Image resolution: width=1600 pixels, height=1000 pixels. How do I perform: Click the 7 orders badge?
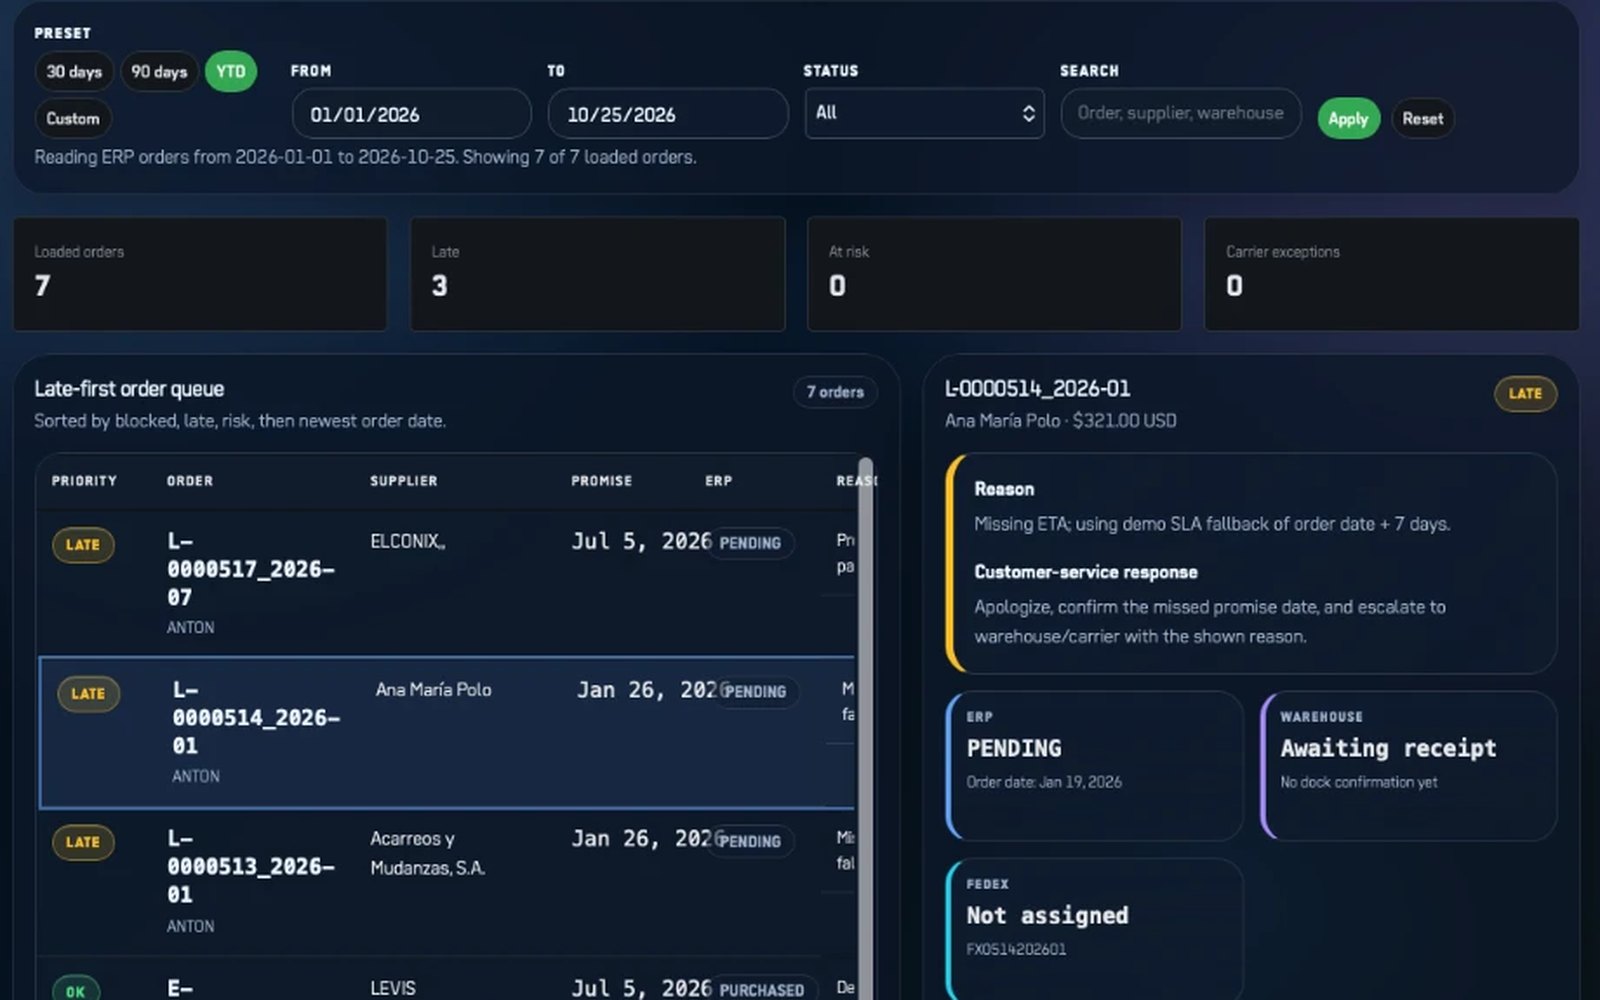pos(835,392)
